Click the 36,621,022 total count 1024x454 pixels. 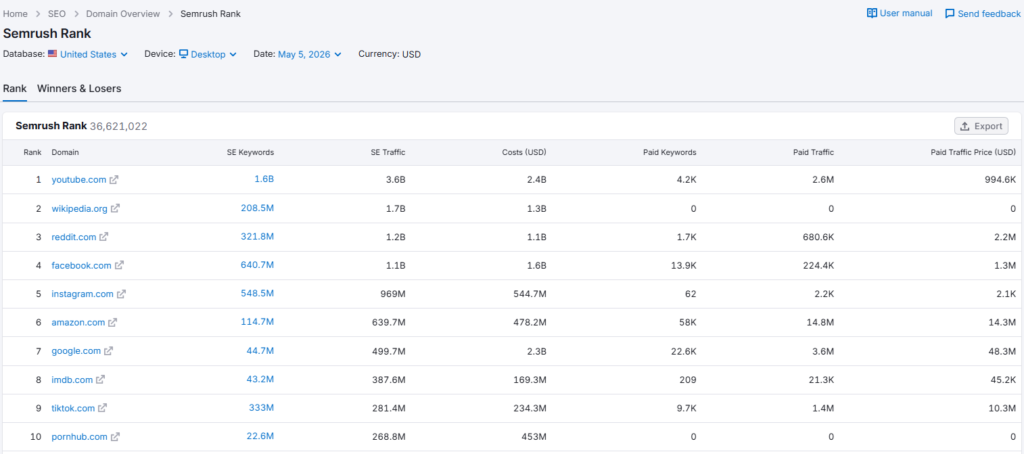(x=119, y=126)
